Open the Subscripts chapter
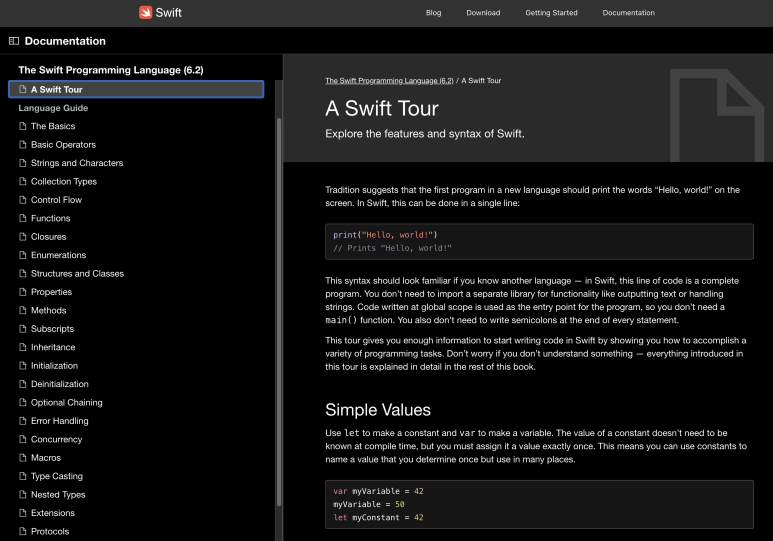 (52, 328)
